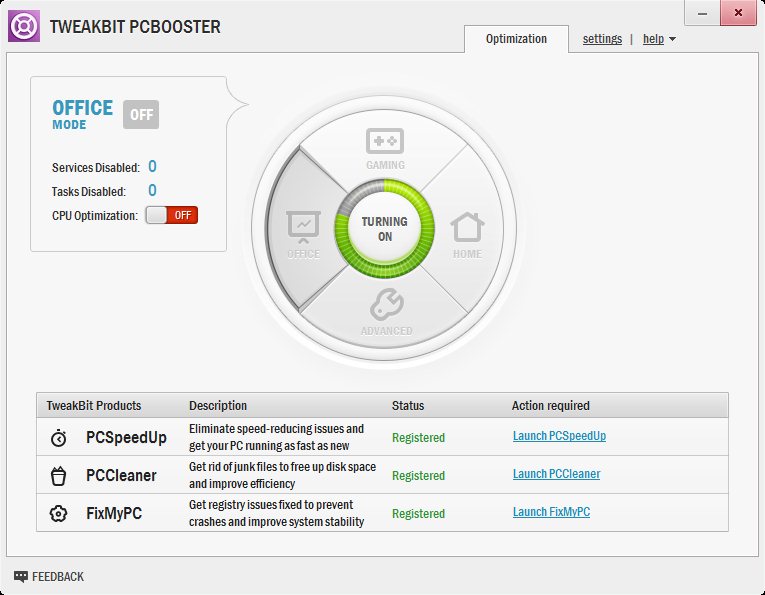Toggle the Office Mode OFF button
Viewport: 765px width, 595px height.
click(x=141, y=115)
